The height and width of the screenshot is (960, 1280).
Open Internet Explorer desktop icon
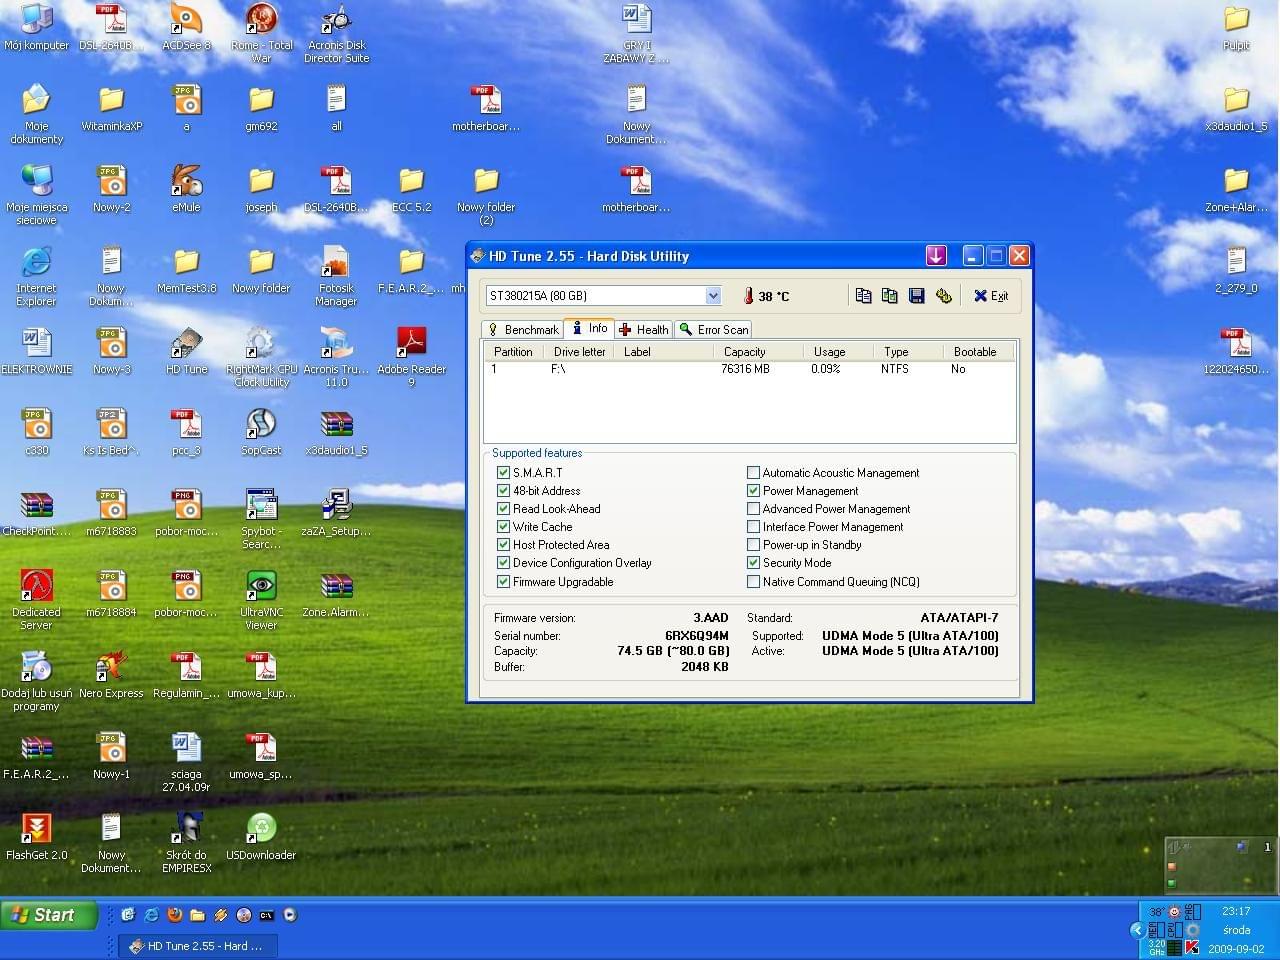point(36,276)
